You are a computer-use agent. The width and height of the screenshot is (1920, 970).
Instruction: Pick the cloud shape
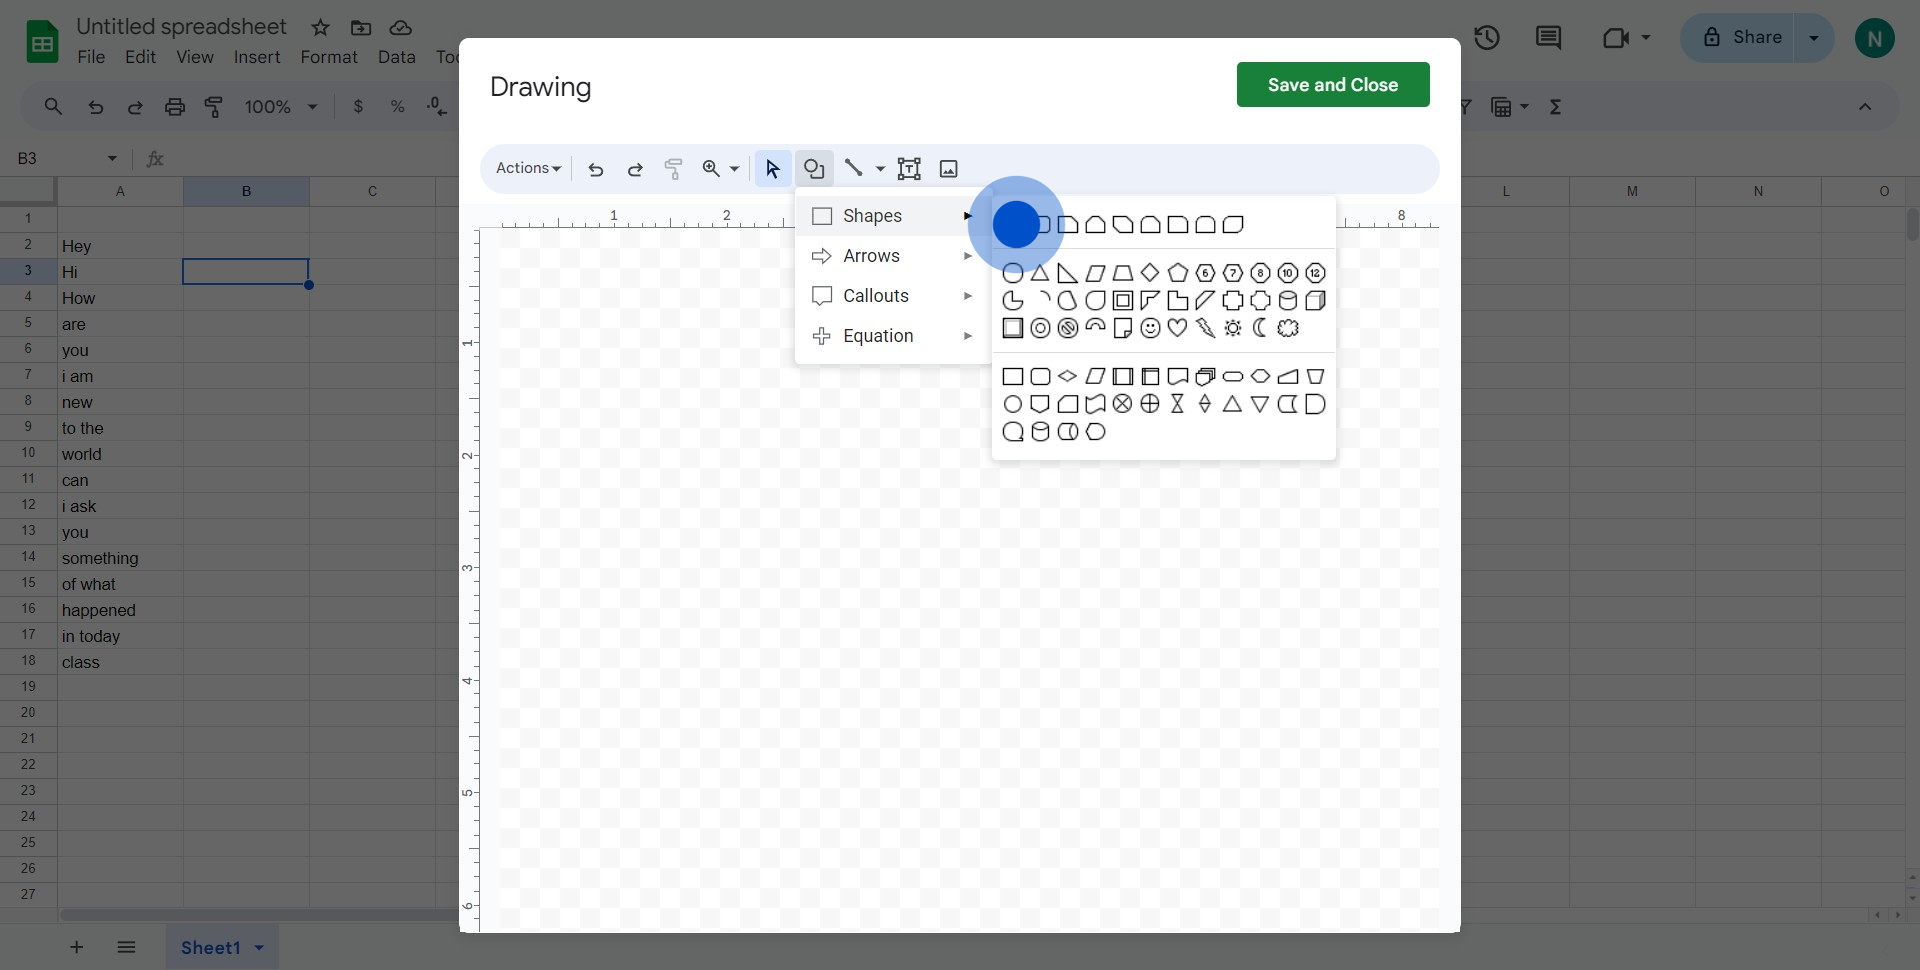click(x=1288, y=328)
